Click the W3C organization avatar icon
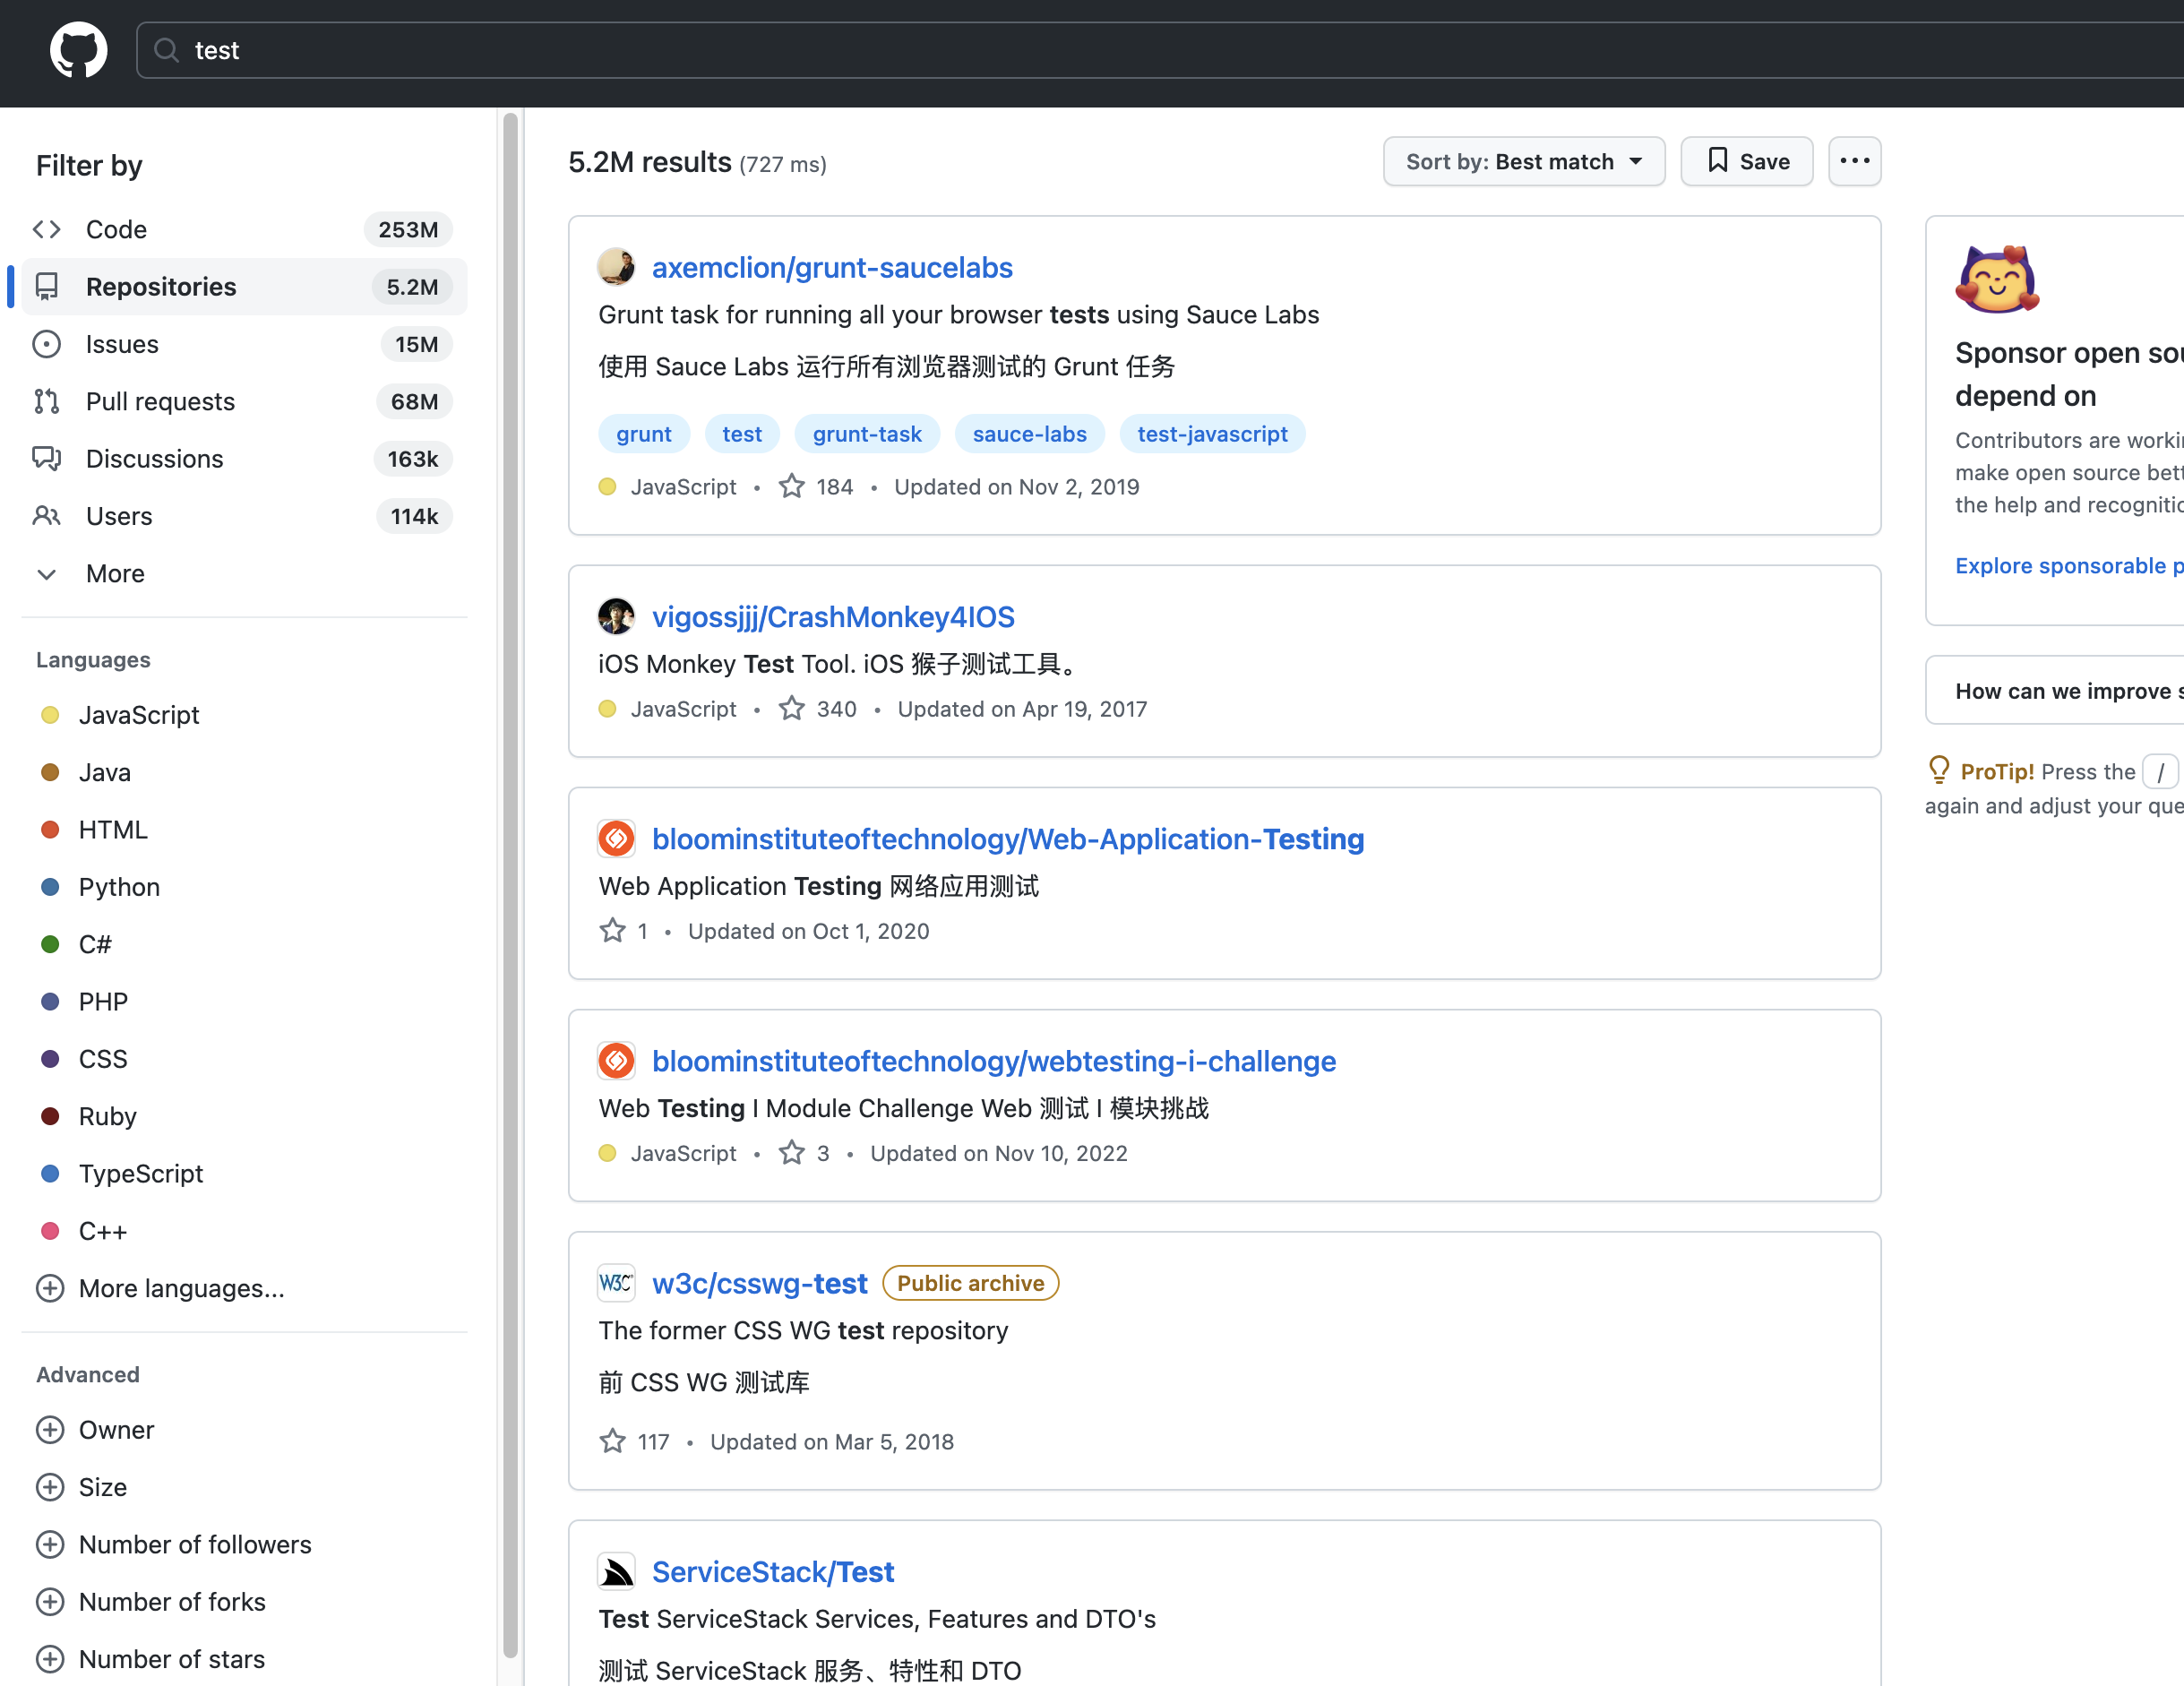2184x1686 pixels. (x=616, y=1283)
